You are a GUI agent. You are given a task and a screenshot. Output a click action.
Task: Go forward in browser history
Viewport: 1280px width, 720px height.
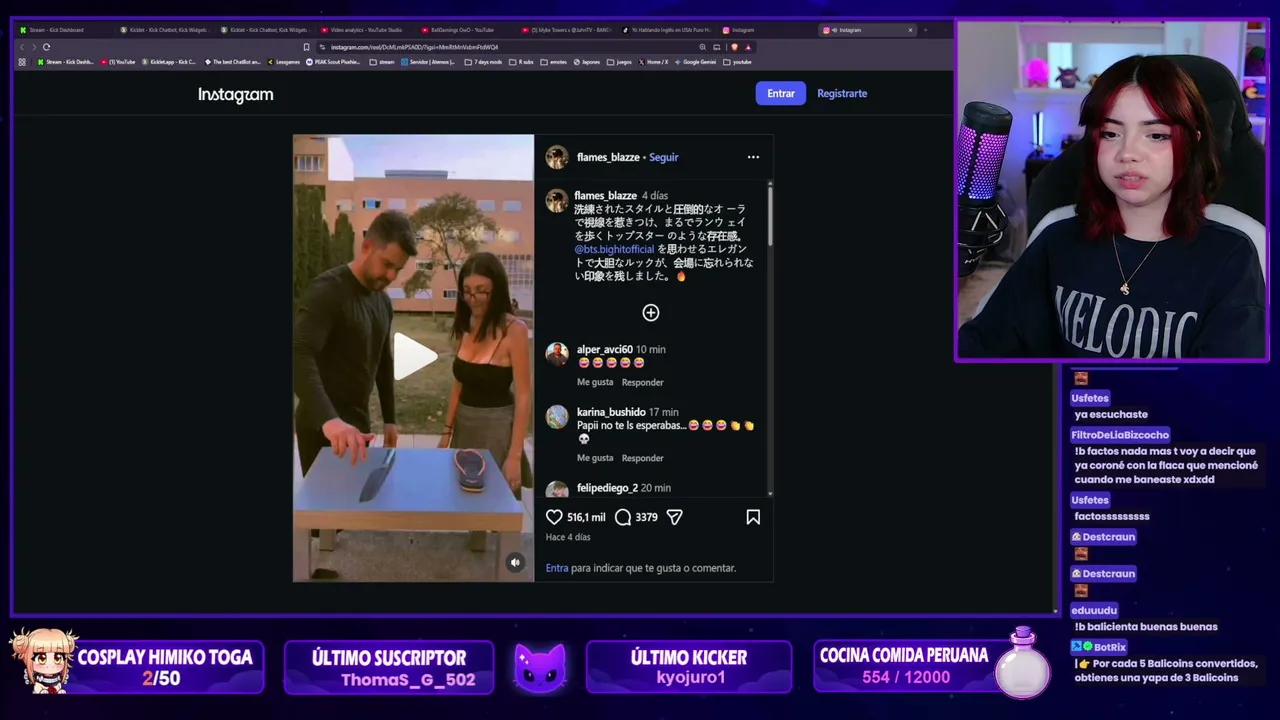34,47
